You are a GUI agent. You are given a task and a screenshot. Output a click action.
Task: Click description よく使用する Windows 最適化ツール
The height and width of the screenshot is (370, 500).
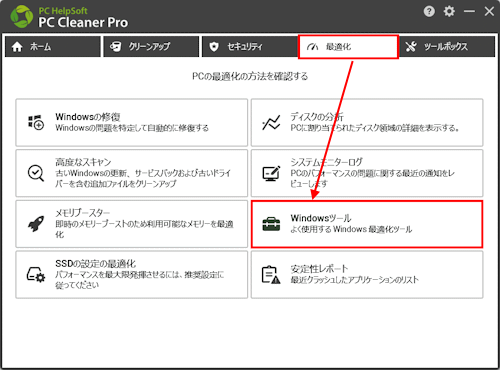click(x=351, y=229)
